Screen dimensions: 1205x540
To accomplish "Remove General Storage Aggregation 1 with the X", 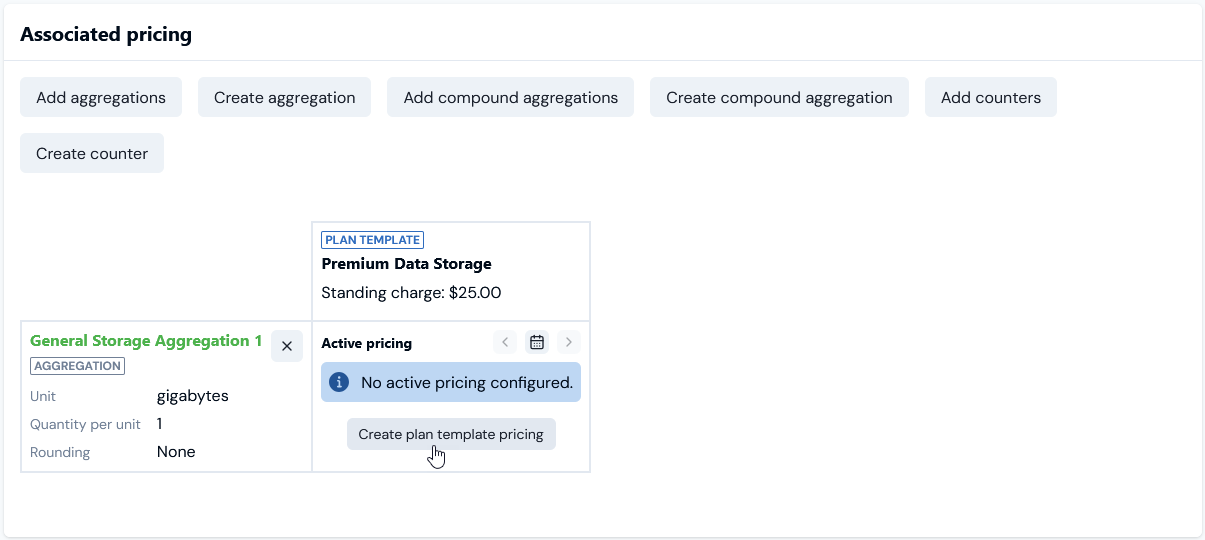I will point(287,346).
